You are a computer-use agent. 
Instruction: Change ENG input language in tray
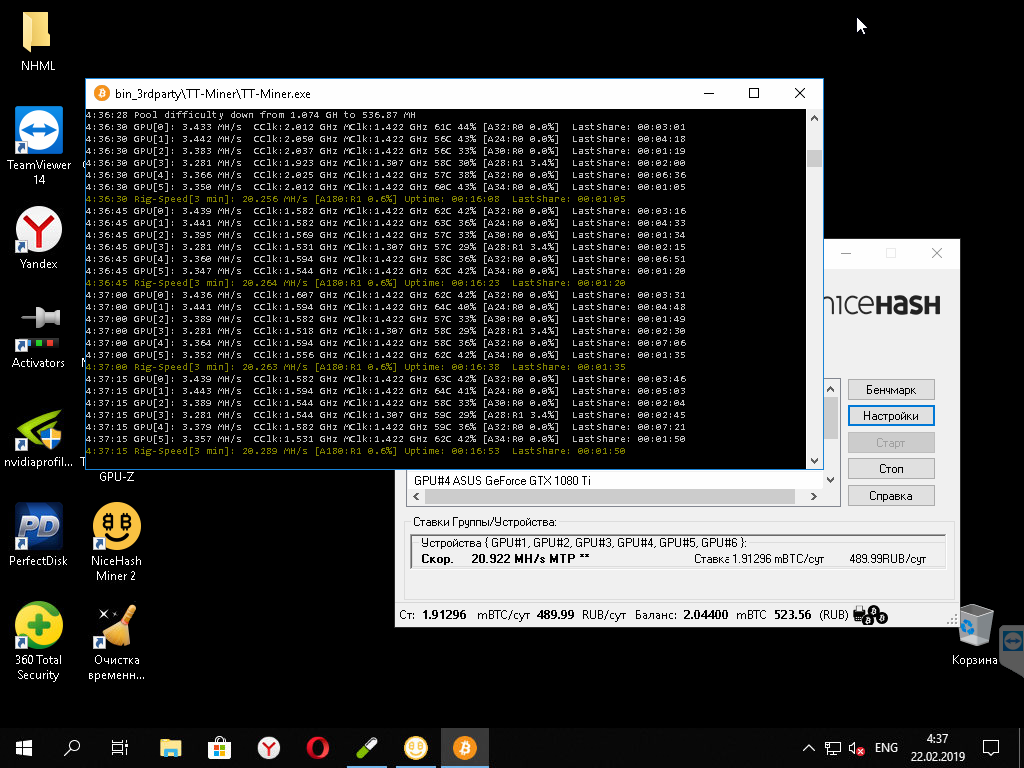point(886,748)
